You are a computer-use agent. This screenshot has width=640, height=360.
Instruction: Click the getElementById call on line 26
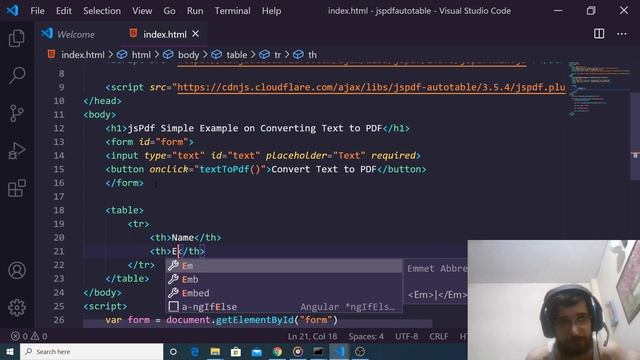[x=254, y=320]
